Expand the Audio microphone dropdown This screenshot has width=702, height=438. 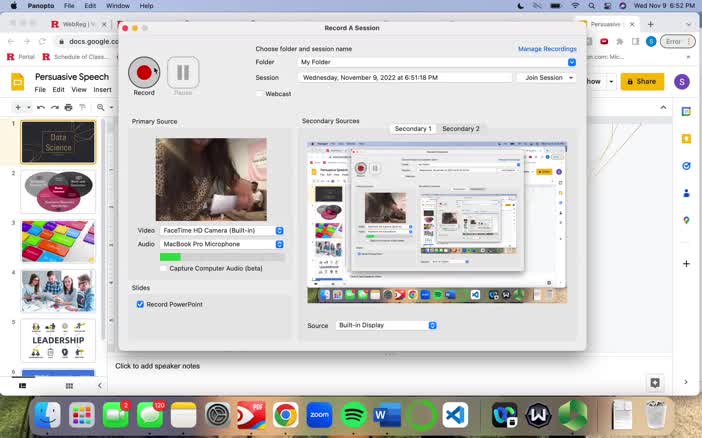[x=223, y=244]
